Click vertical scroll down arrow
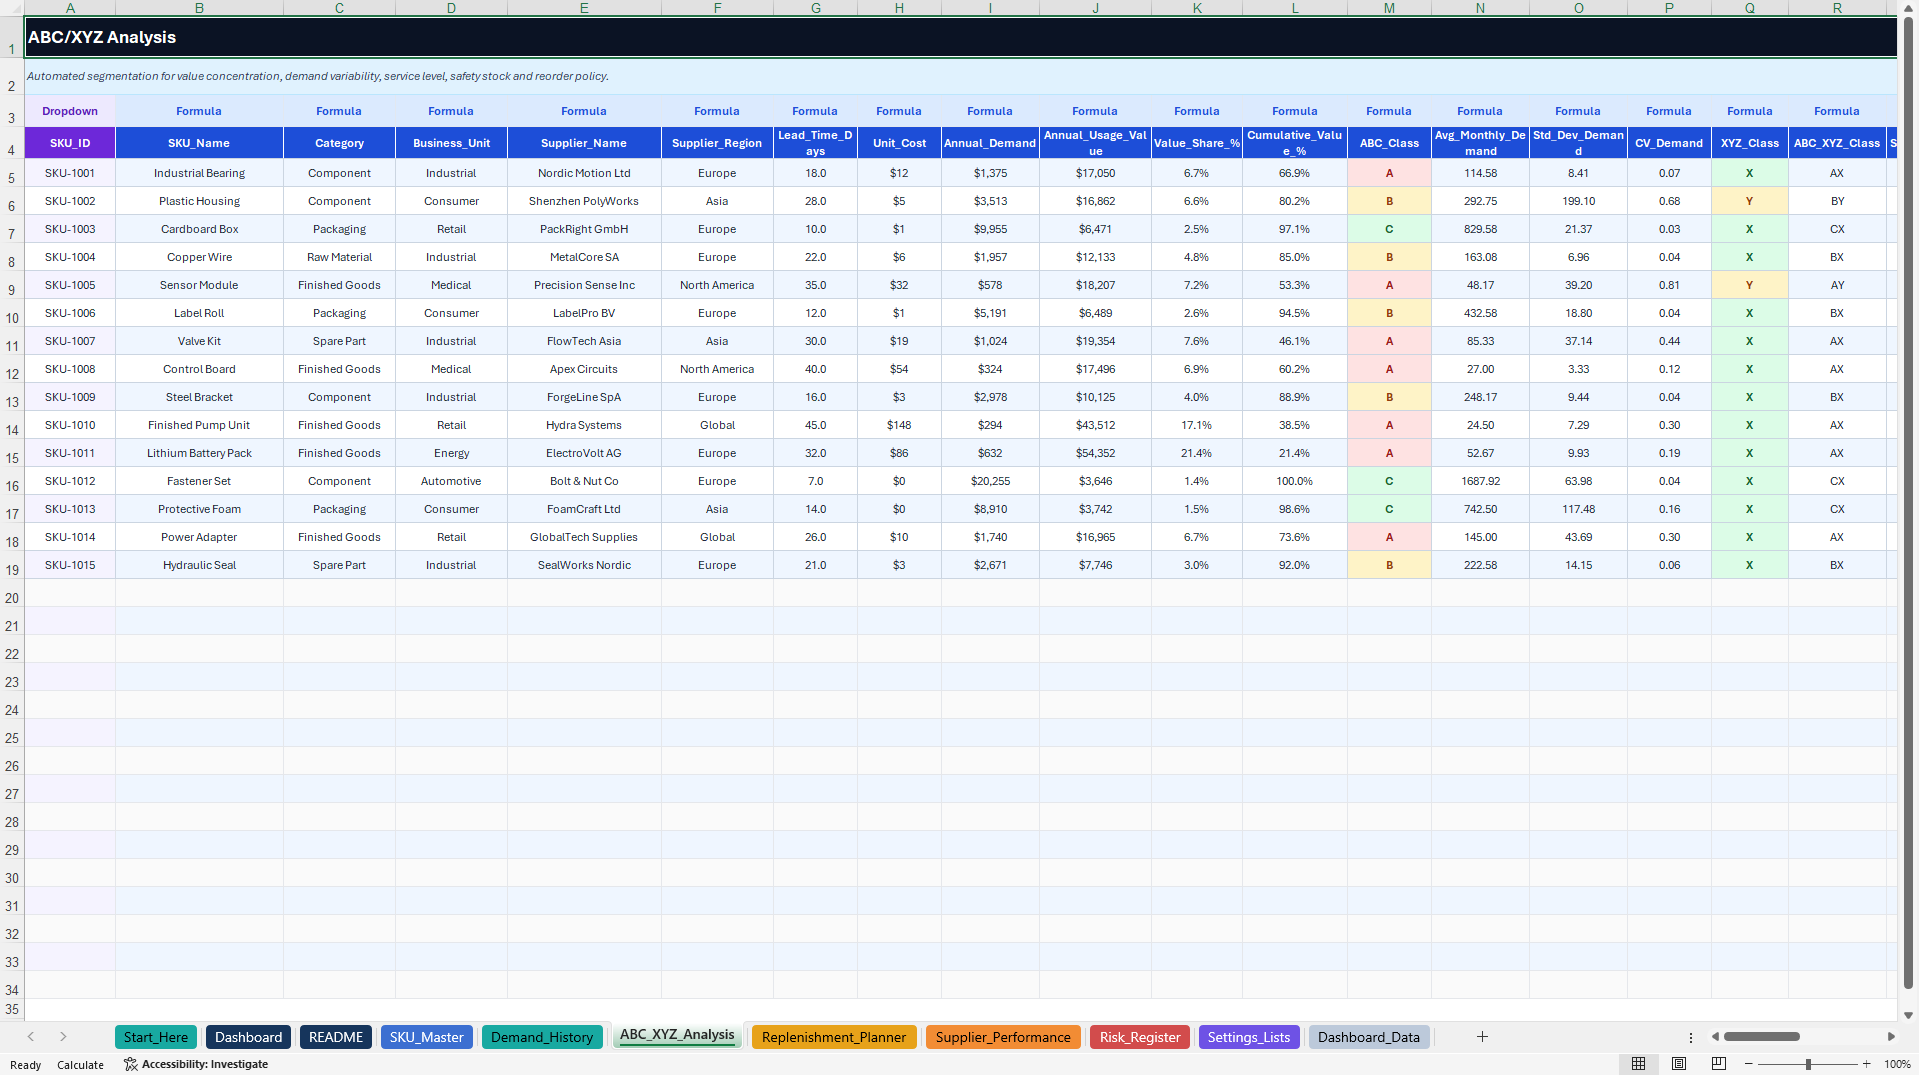Image resolution: width=1919 pixels, height=1075 pixels. tap(1908, 1015)
